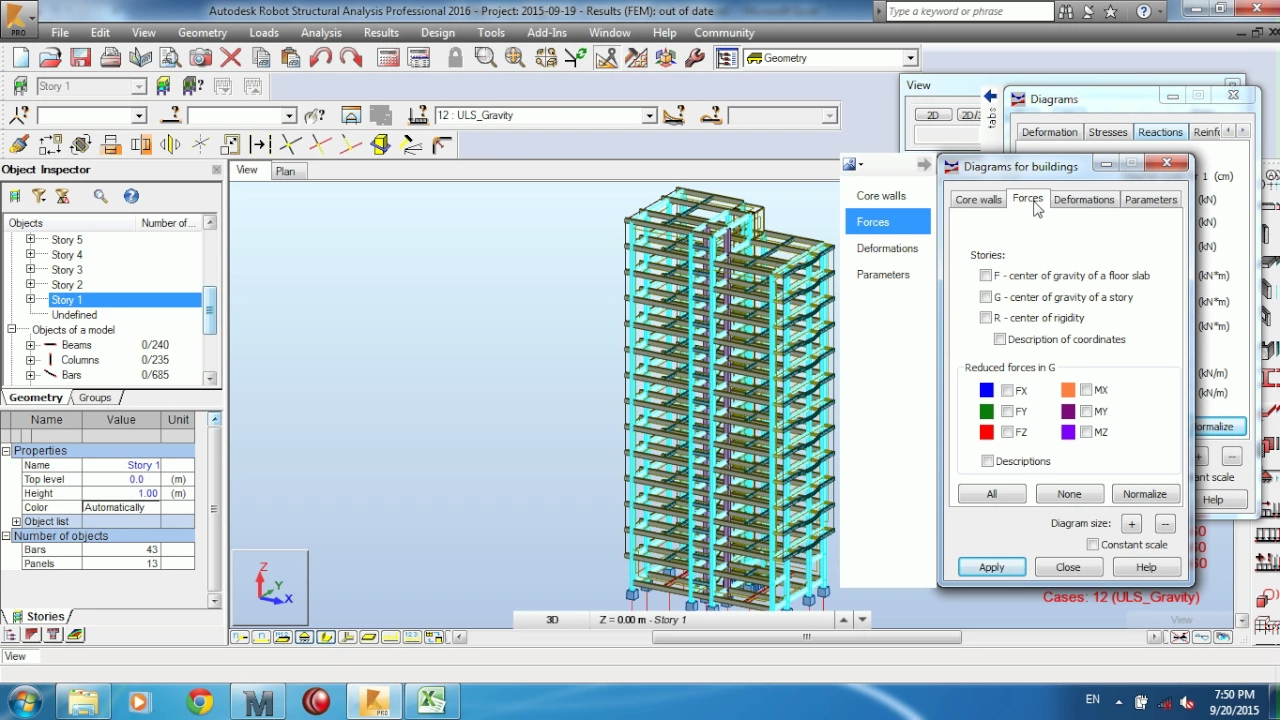Click the Zoom window magnifier icon
The height and width of the screenshot is (720, 1280).
tap(485, 58)
